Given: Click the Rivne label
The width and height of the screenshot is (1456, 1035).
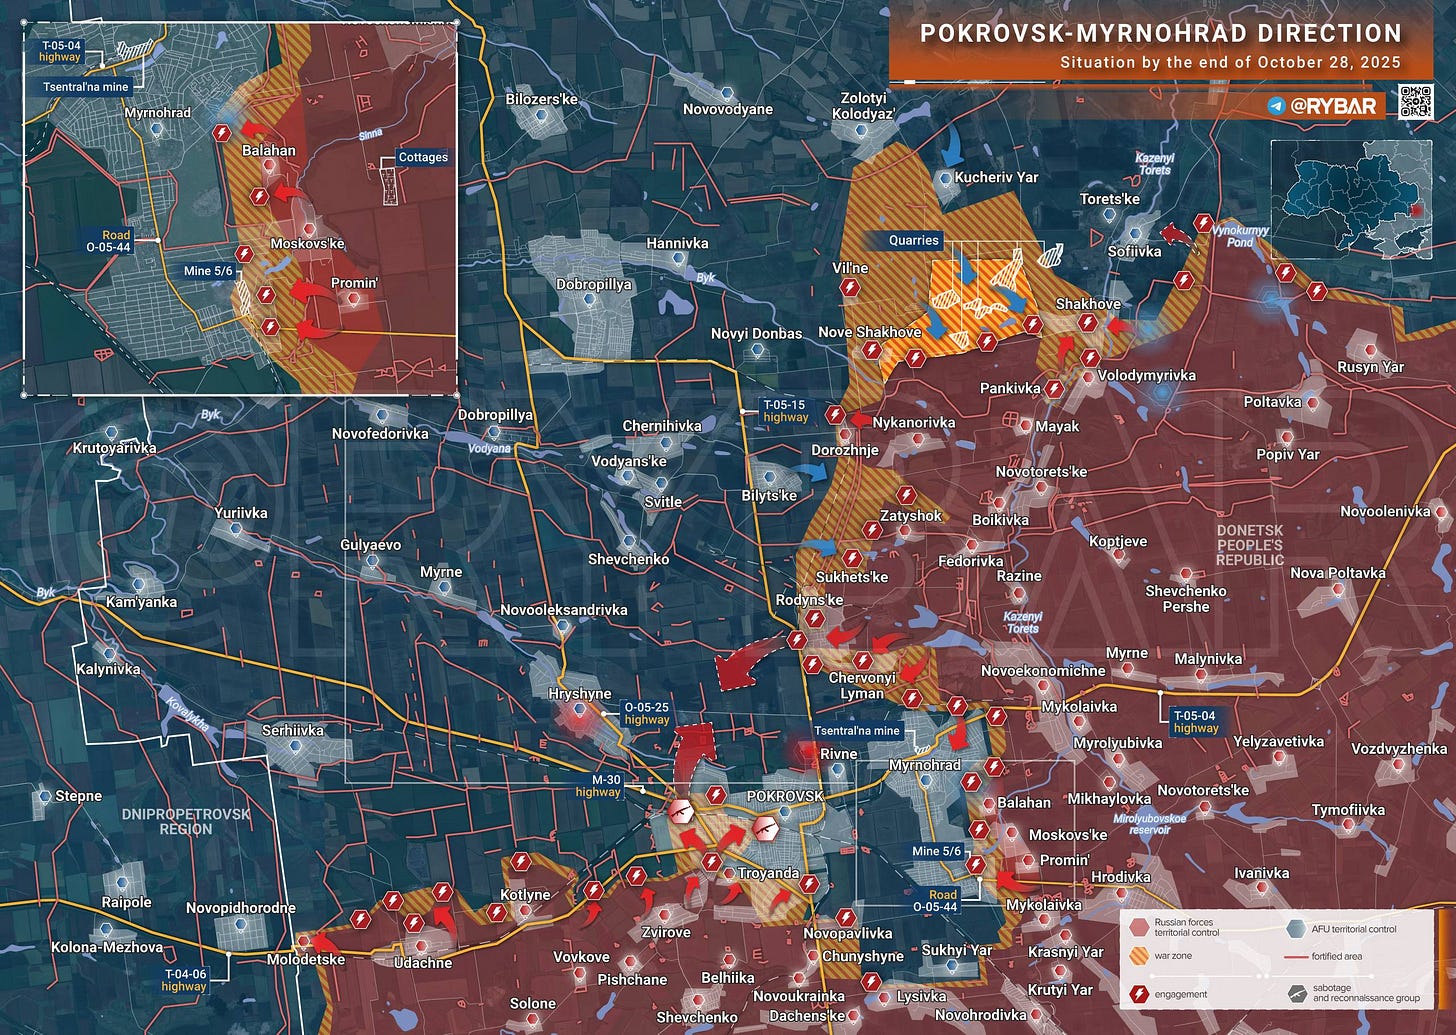Looking at the screenshot, I should (x=838, y=754).
